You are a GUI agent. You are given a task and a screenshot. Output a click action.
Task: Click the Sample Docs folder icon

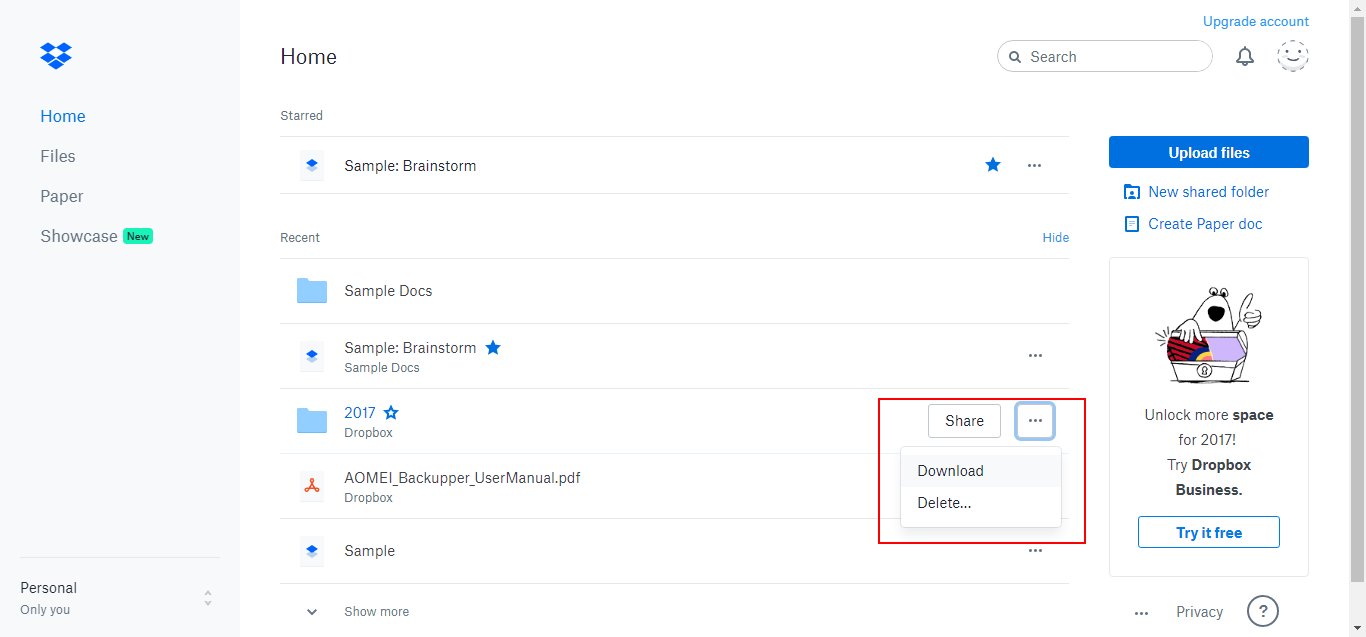[312, 290]
